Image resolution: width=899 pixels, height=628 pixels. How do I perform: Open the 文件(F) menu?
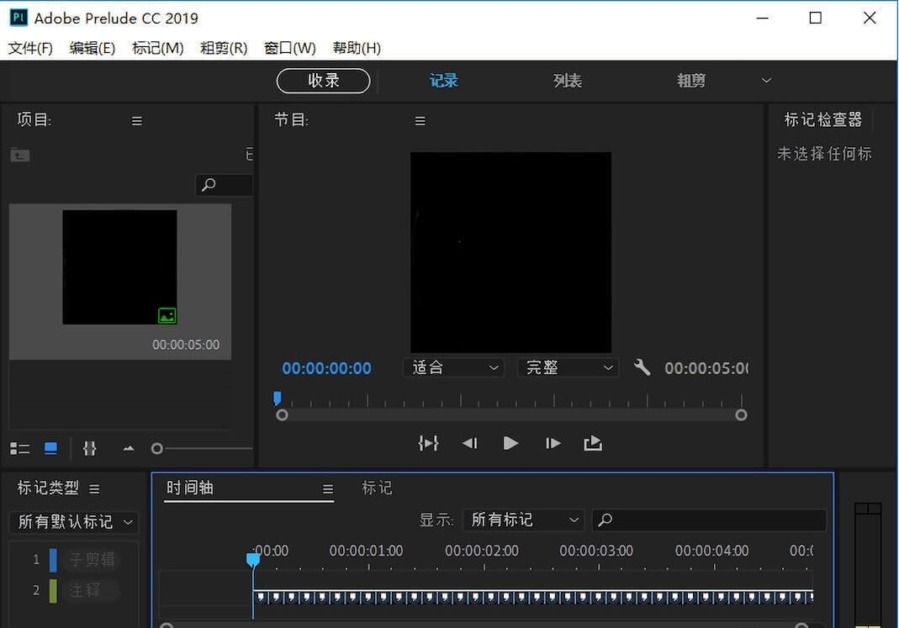point(30,48)
